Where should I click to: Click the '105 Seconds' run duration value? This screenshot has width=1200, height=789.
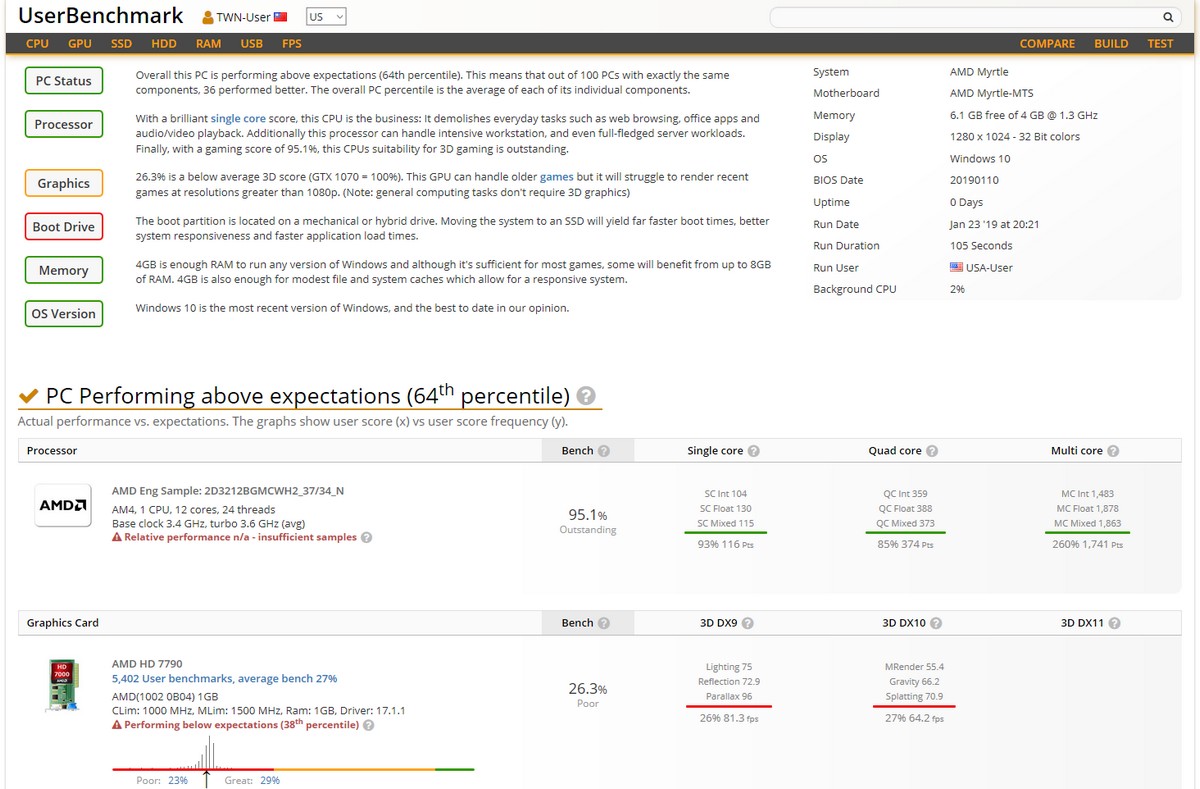click(x=981, y=246)
